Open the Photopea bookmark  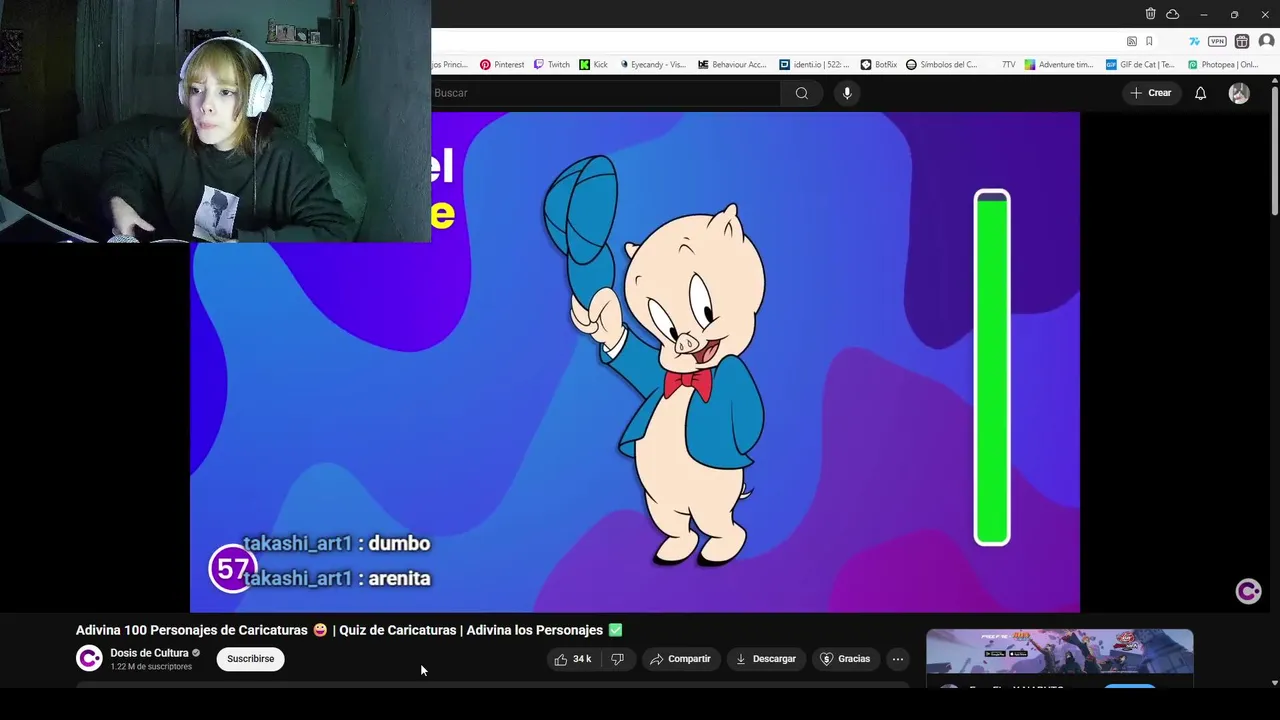click(1223, 65)
